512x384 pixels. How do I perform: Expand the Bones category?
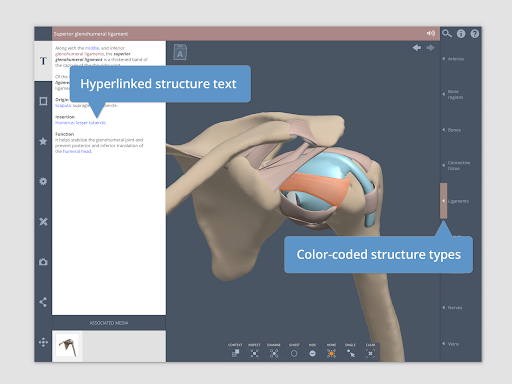coord(454,130)
